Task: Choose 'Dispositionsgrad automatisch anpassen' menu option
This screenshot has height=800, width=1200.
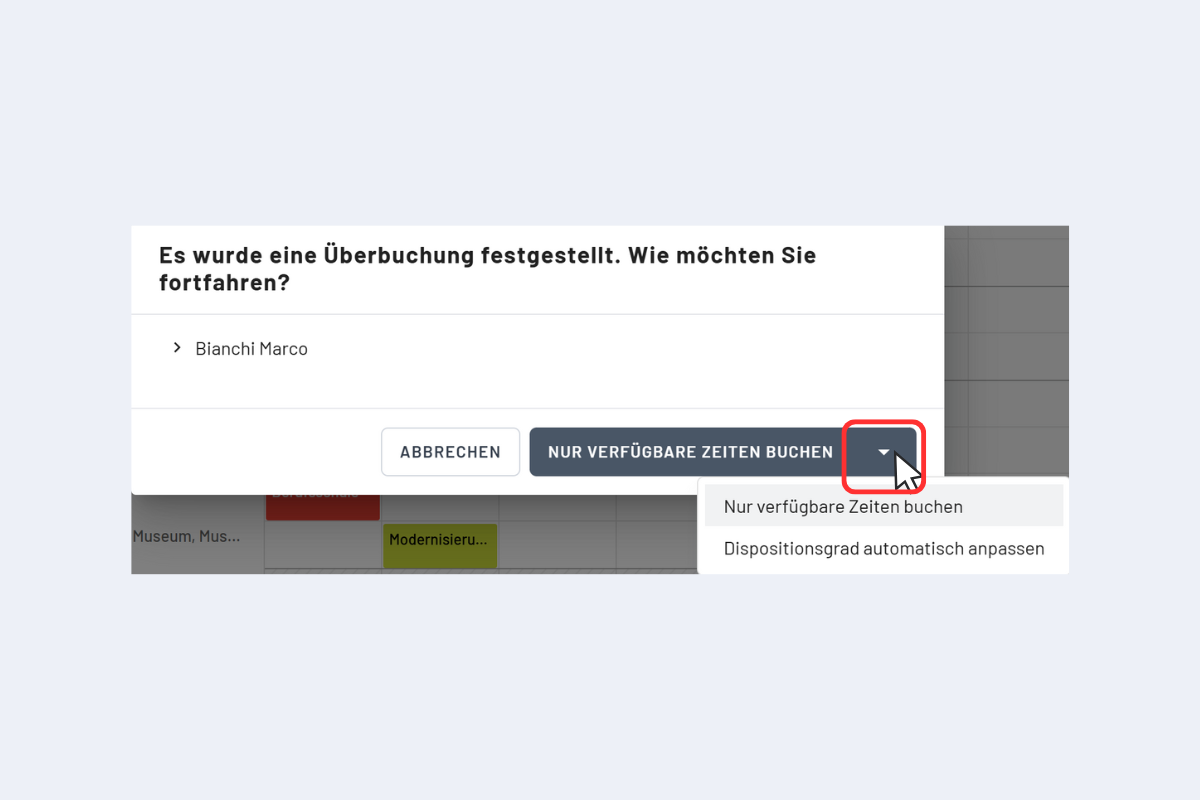Action: click(x=884, y=548)
